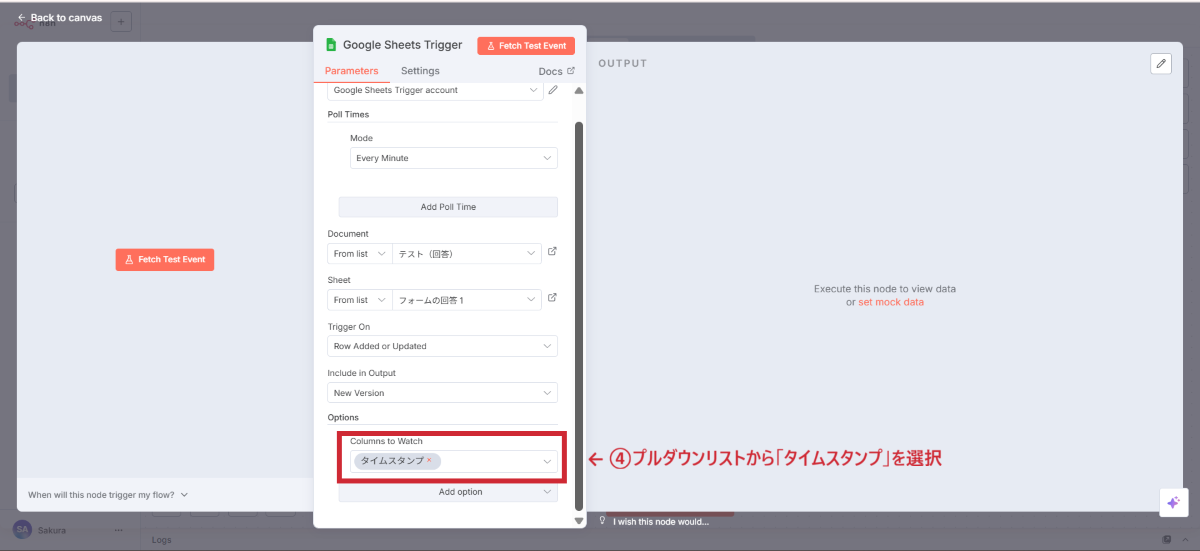Open the Include in Output dropdown
Screen dimensions: 1200x551
(x=442, y=393)
